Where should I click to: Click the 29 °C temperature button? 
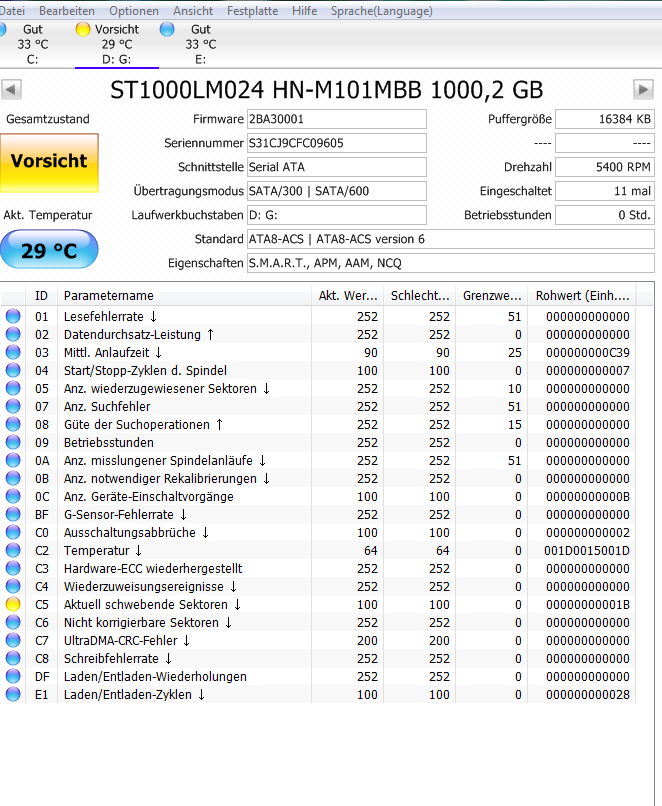click(x=49, y=249)
